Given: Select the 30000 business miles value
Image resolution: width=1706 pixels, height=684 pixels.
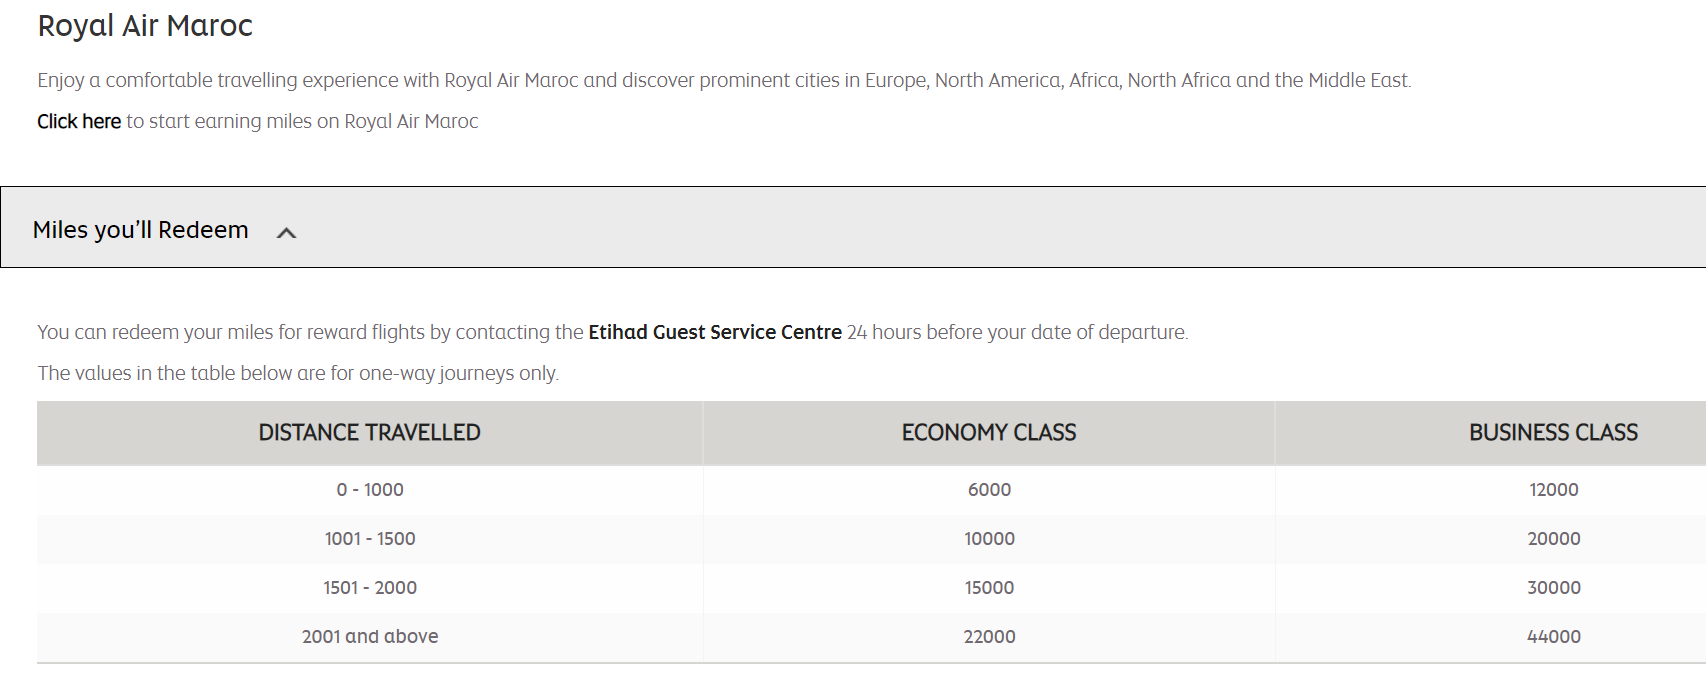Looking at the screenshot, I should coord(1553,587).
